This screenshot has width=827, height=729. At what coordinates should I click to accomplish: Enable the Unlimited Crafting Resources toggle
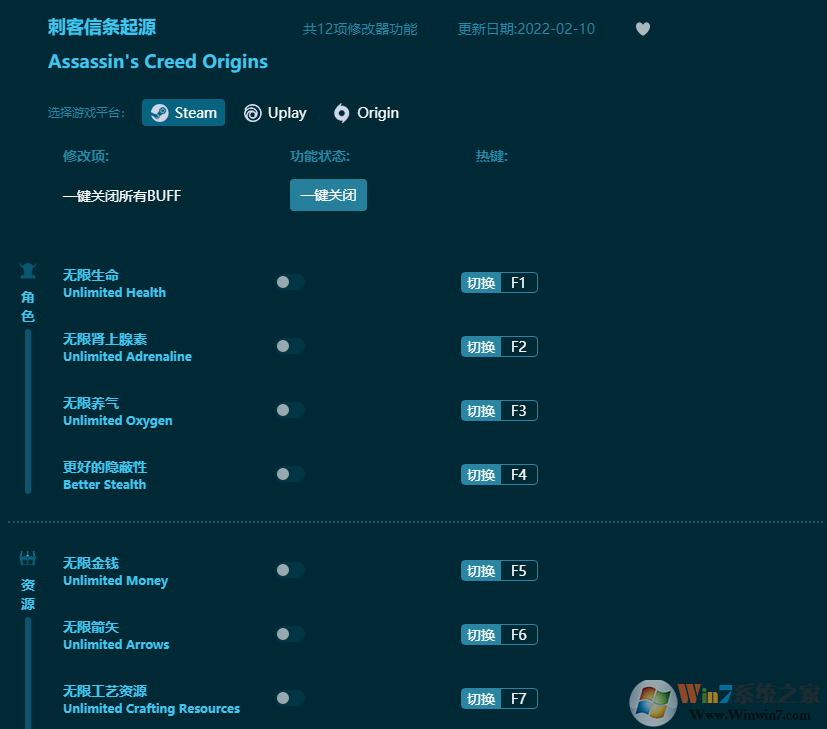point(290,698)
